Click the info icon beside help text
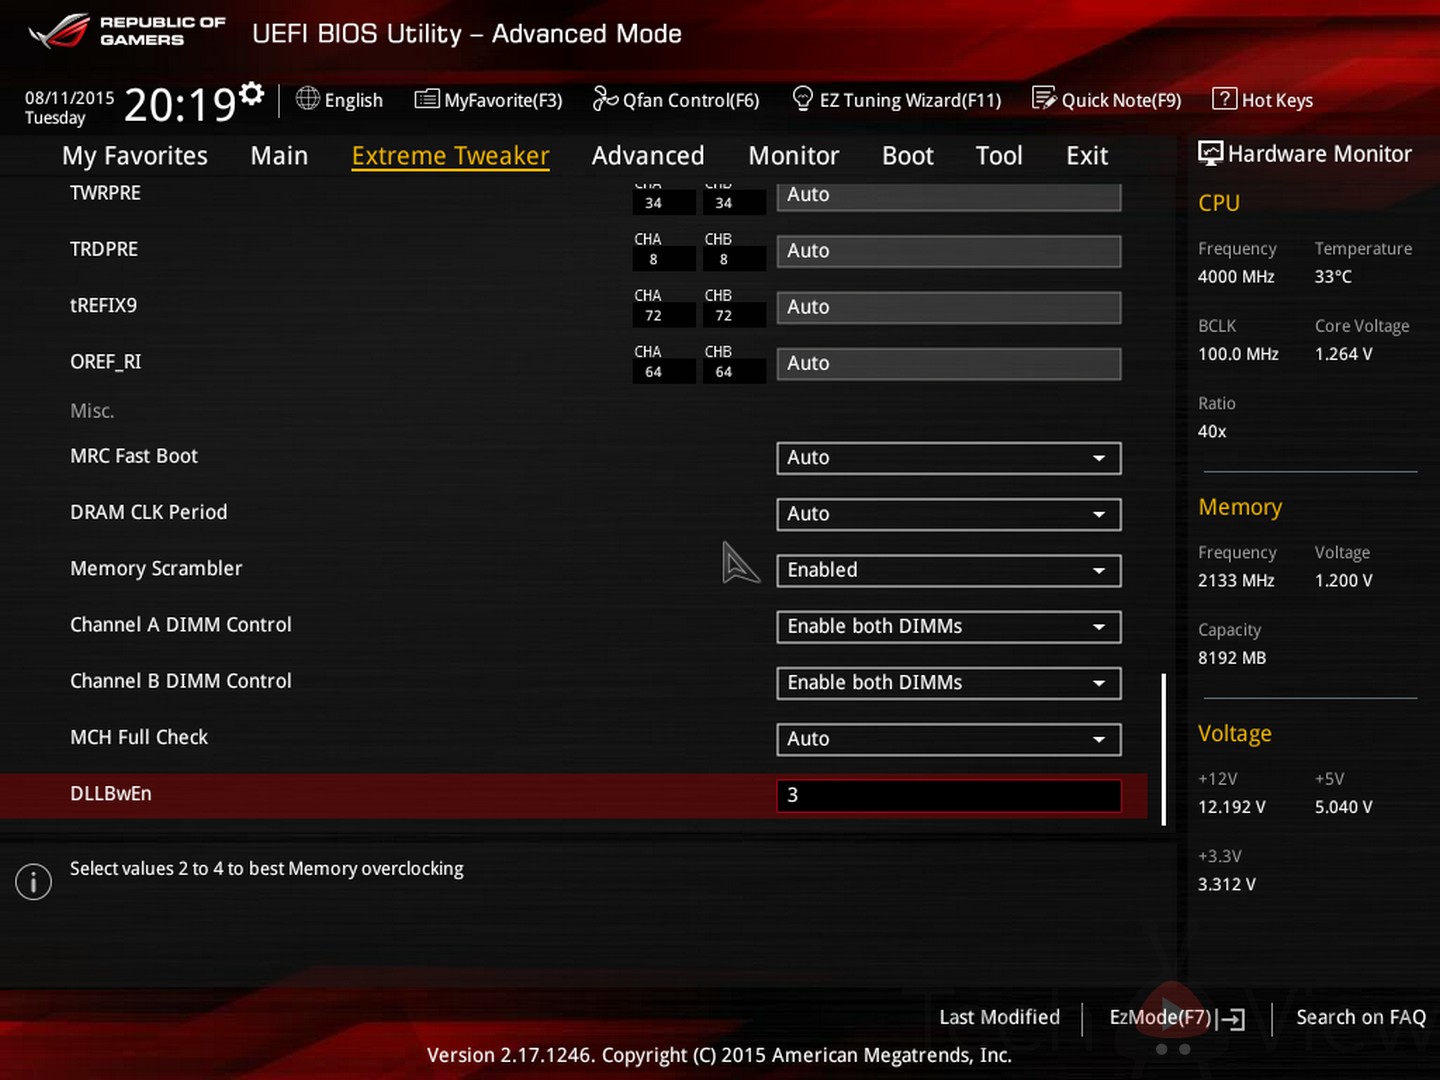Screen dimensions: 1440x1080 [33, 881]
